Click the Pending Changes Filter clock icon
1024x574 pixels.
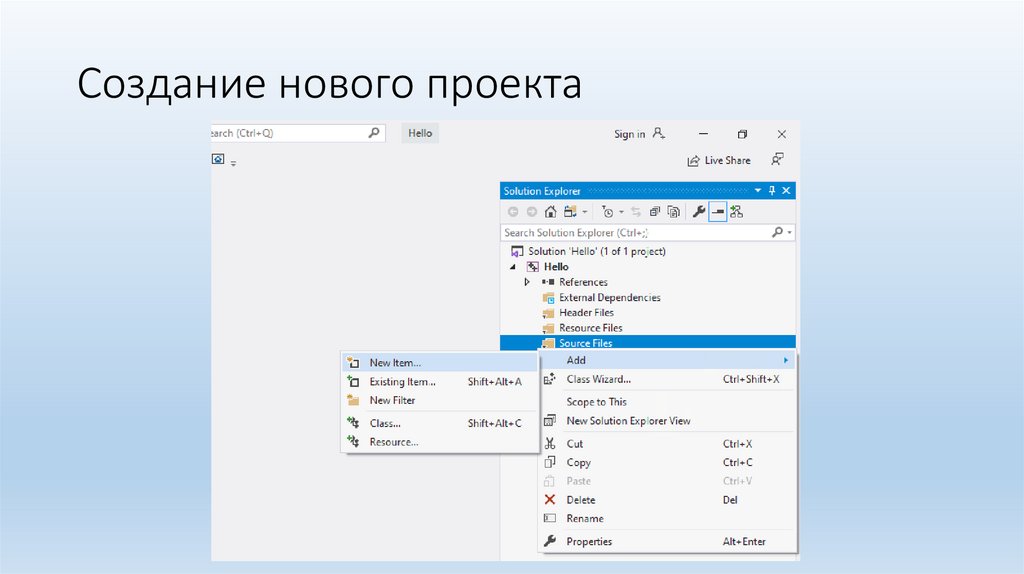(607, 212)
